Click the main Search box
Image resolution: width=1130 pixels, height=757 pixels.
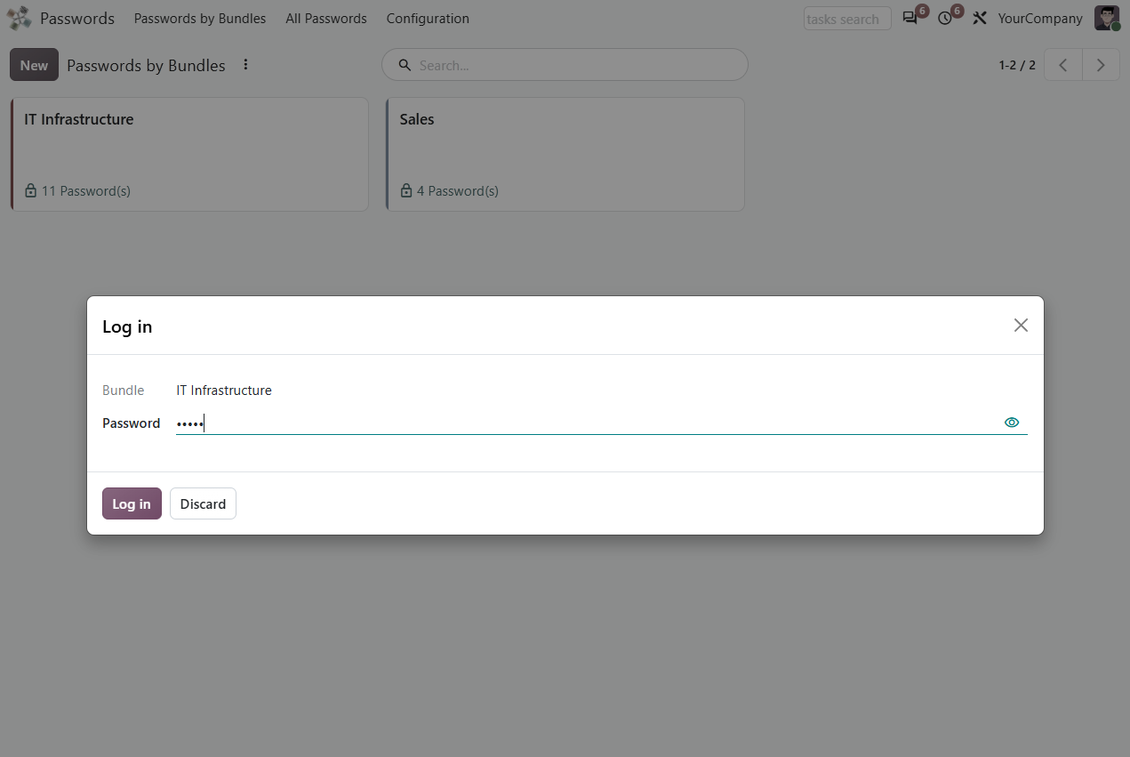(x=565, y=65)
